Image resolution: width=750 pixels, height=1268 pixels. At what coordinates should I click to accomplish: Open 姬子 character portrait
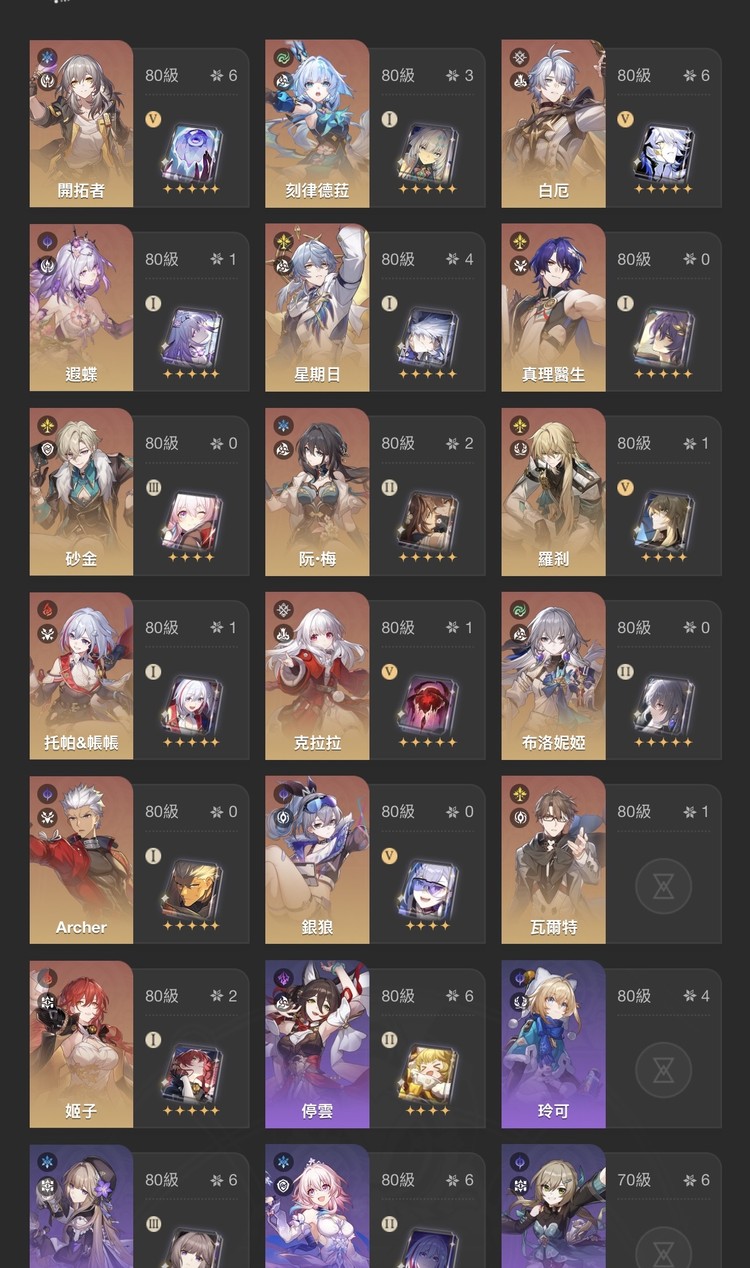click(x=81, y=1044)
